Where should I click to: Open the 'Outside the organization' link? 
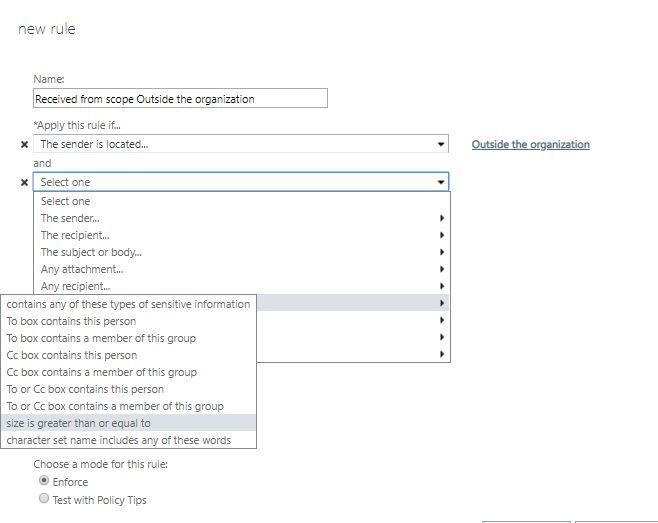point(530,144)
